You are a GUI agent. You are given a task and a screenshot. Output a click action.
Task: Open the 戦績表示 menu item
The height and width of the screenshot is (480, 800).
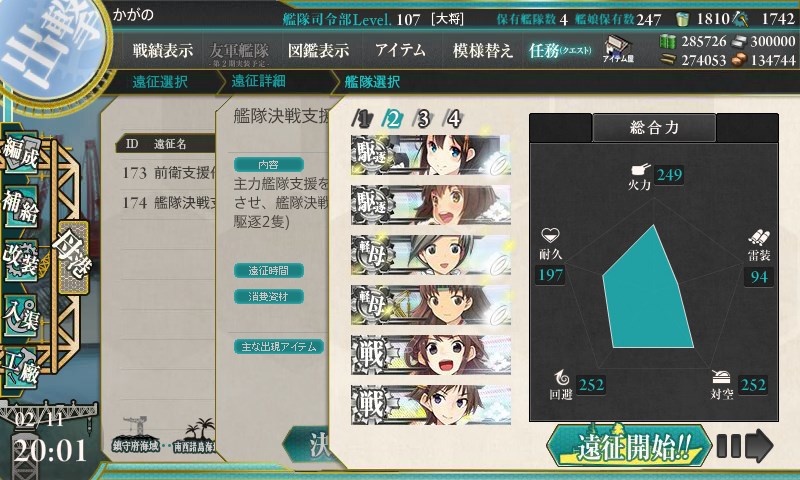tap(163, 50)
